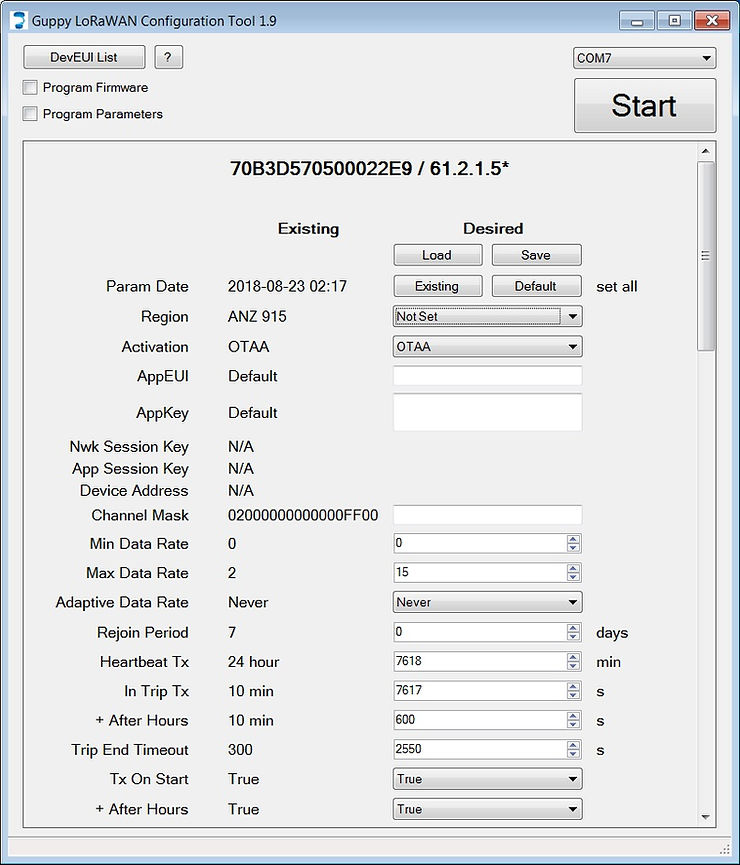
Task: Increase the 600 After Hours value
Action: tap(573, 716)
